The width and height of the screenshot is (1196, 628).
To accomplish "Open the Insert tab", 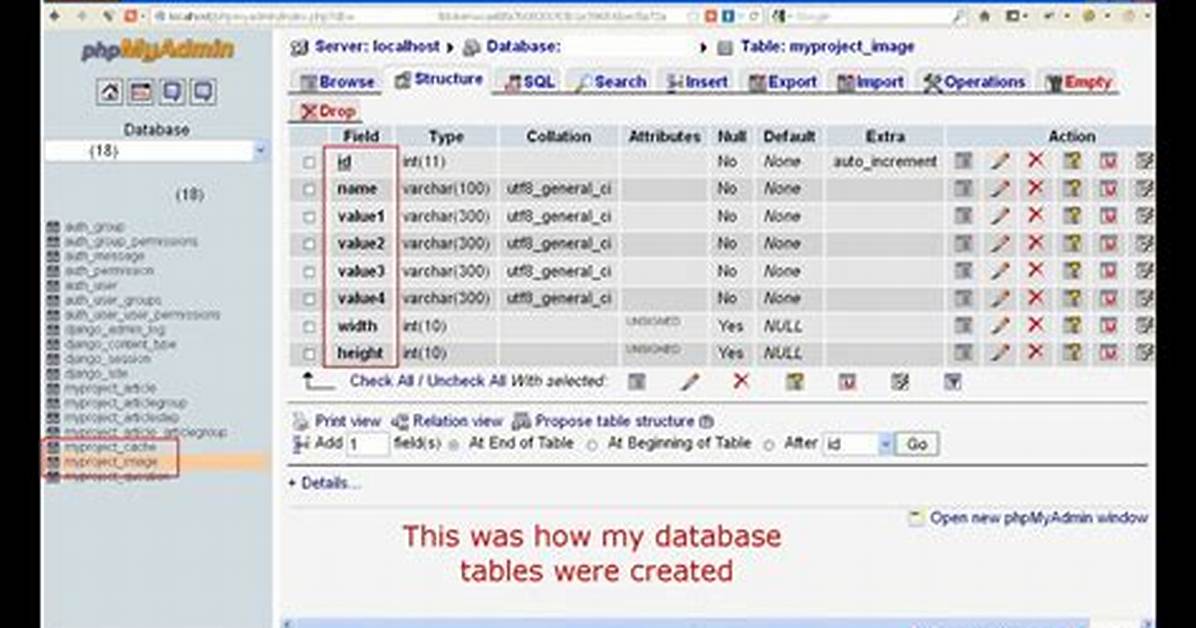I will (697, 82).
